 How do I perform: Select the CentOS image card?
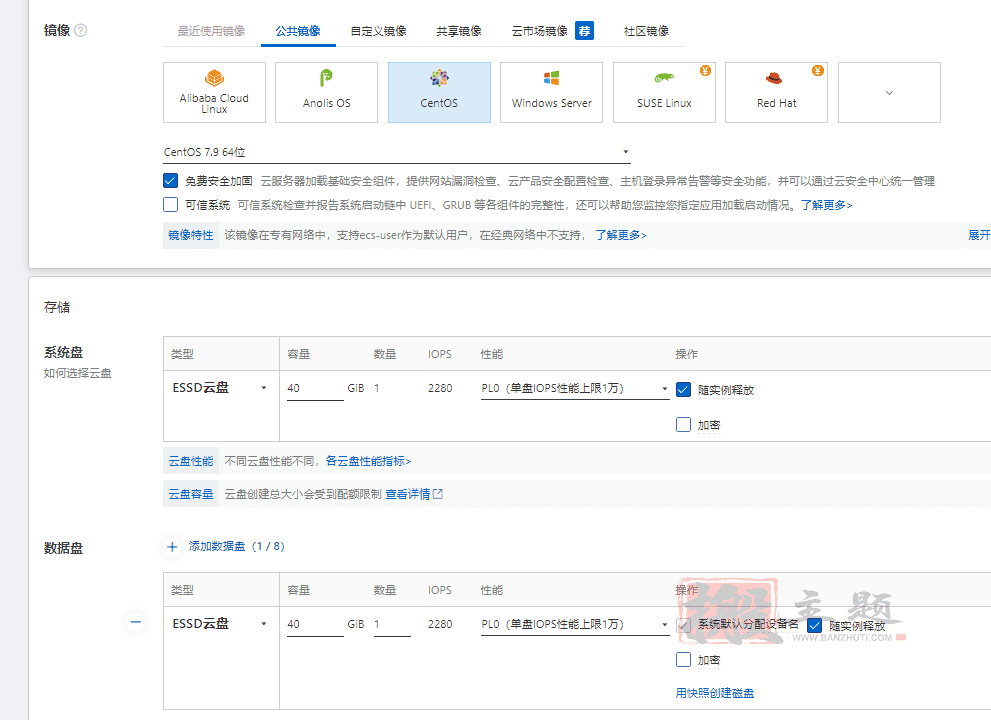coord(439,92)
